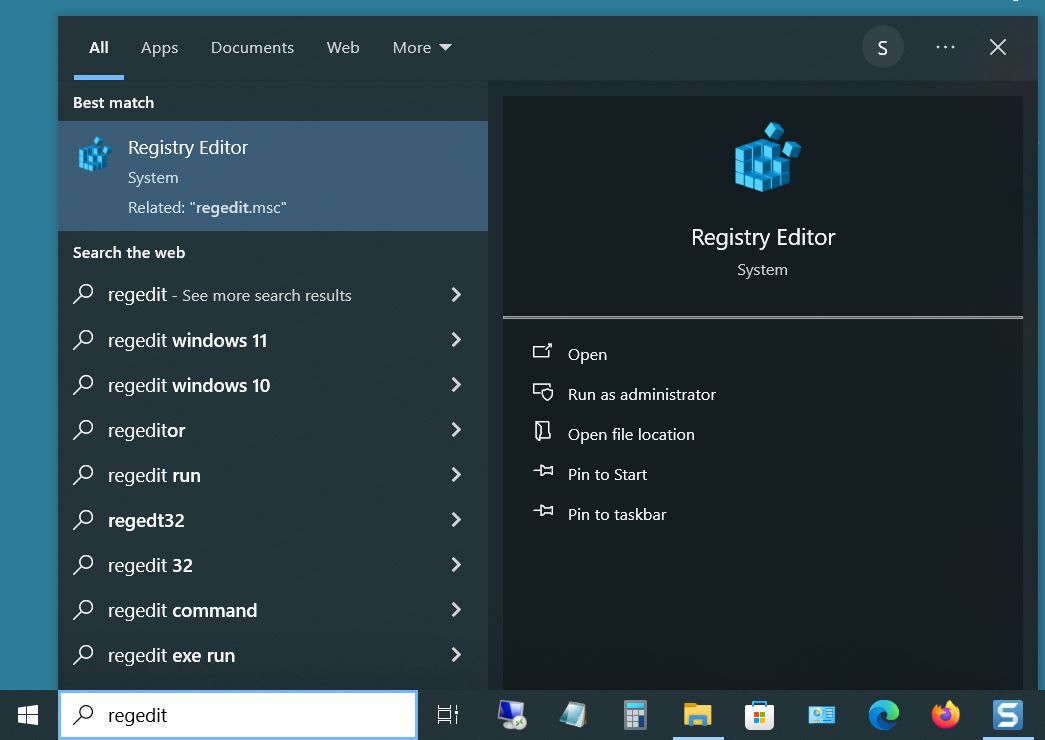The image size is (1045, 740).
Task: Expand the 'regedit command' suggestion chevron
Action: (x=456, y=610)
